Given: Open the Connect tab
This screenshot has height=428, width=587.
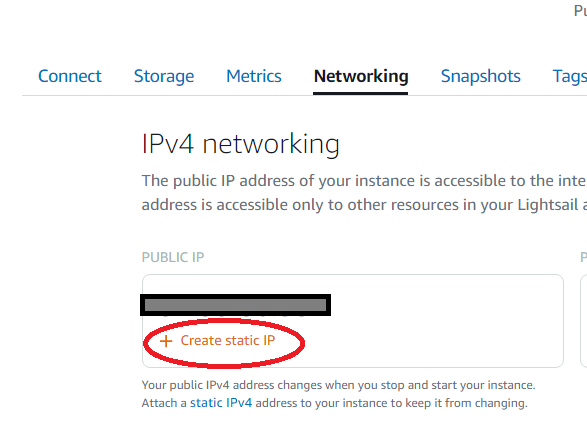Looking at the screenshot, I should [70, 76].
